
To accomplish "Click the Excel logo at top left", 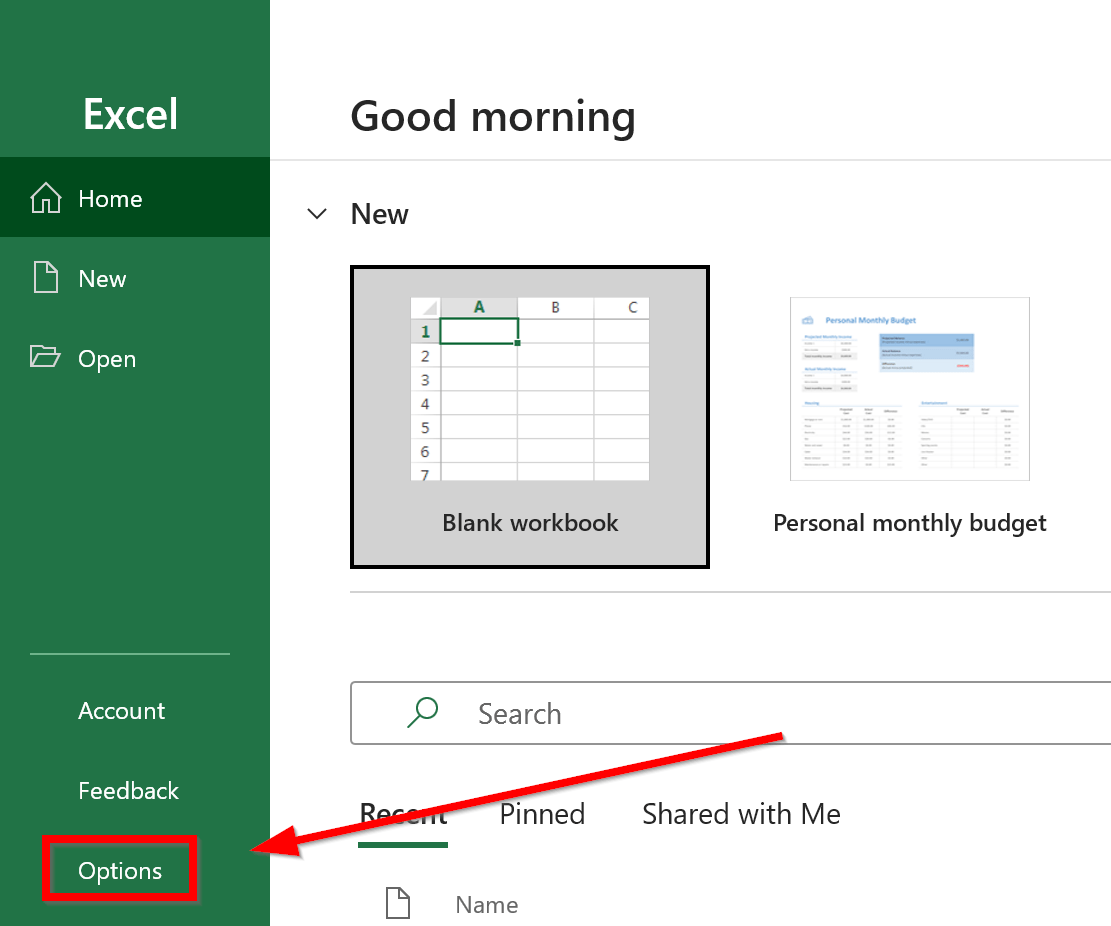I will pos(129,114).
